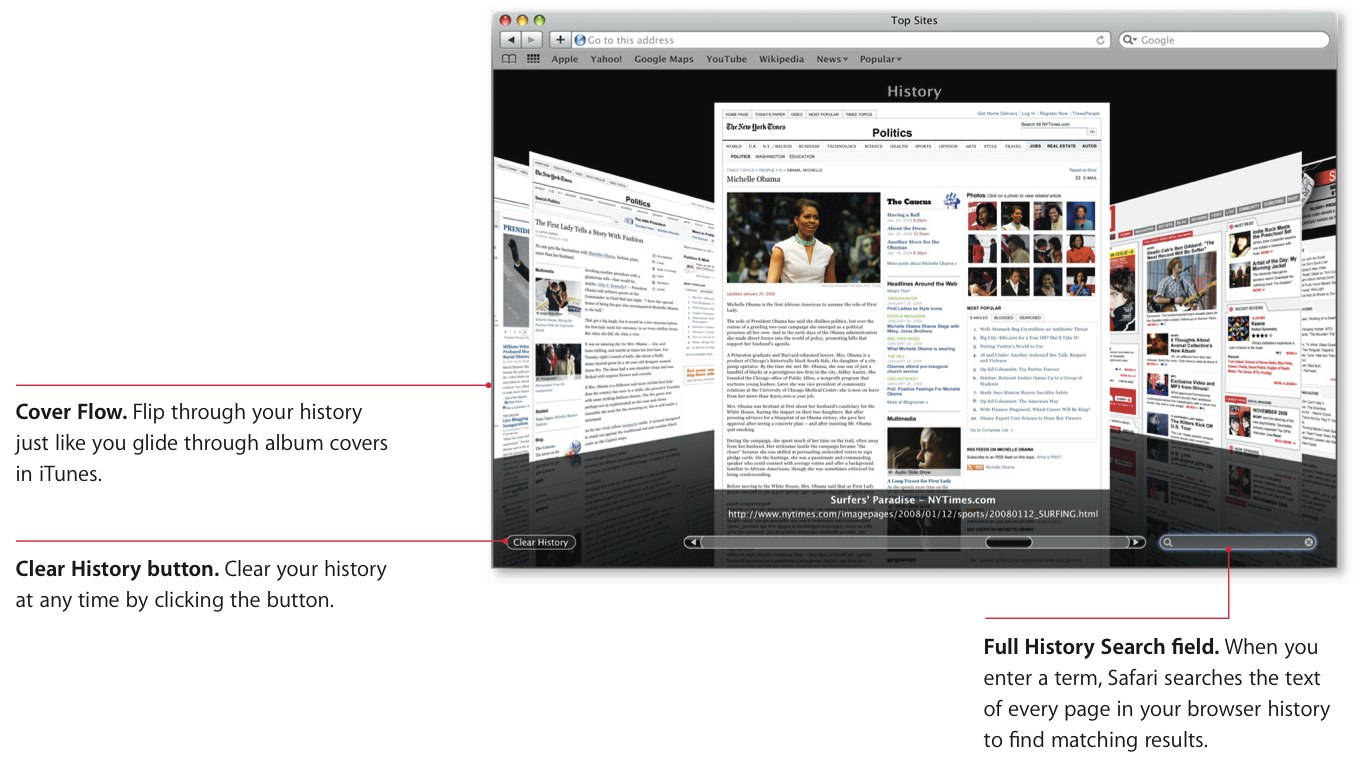
Task: Click the Cover Flow left scroll arrow
Action: pos(691,542)
